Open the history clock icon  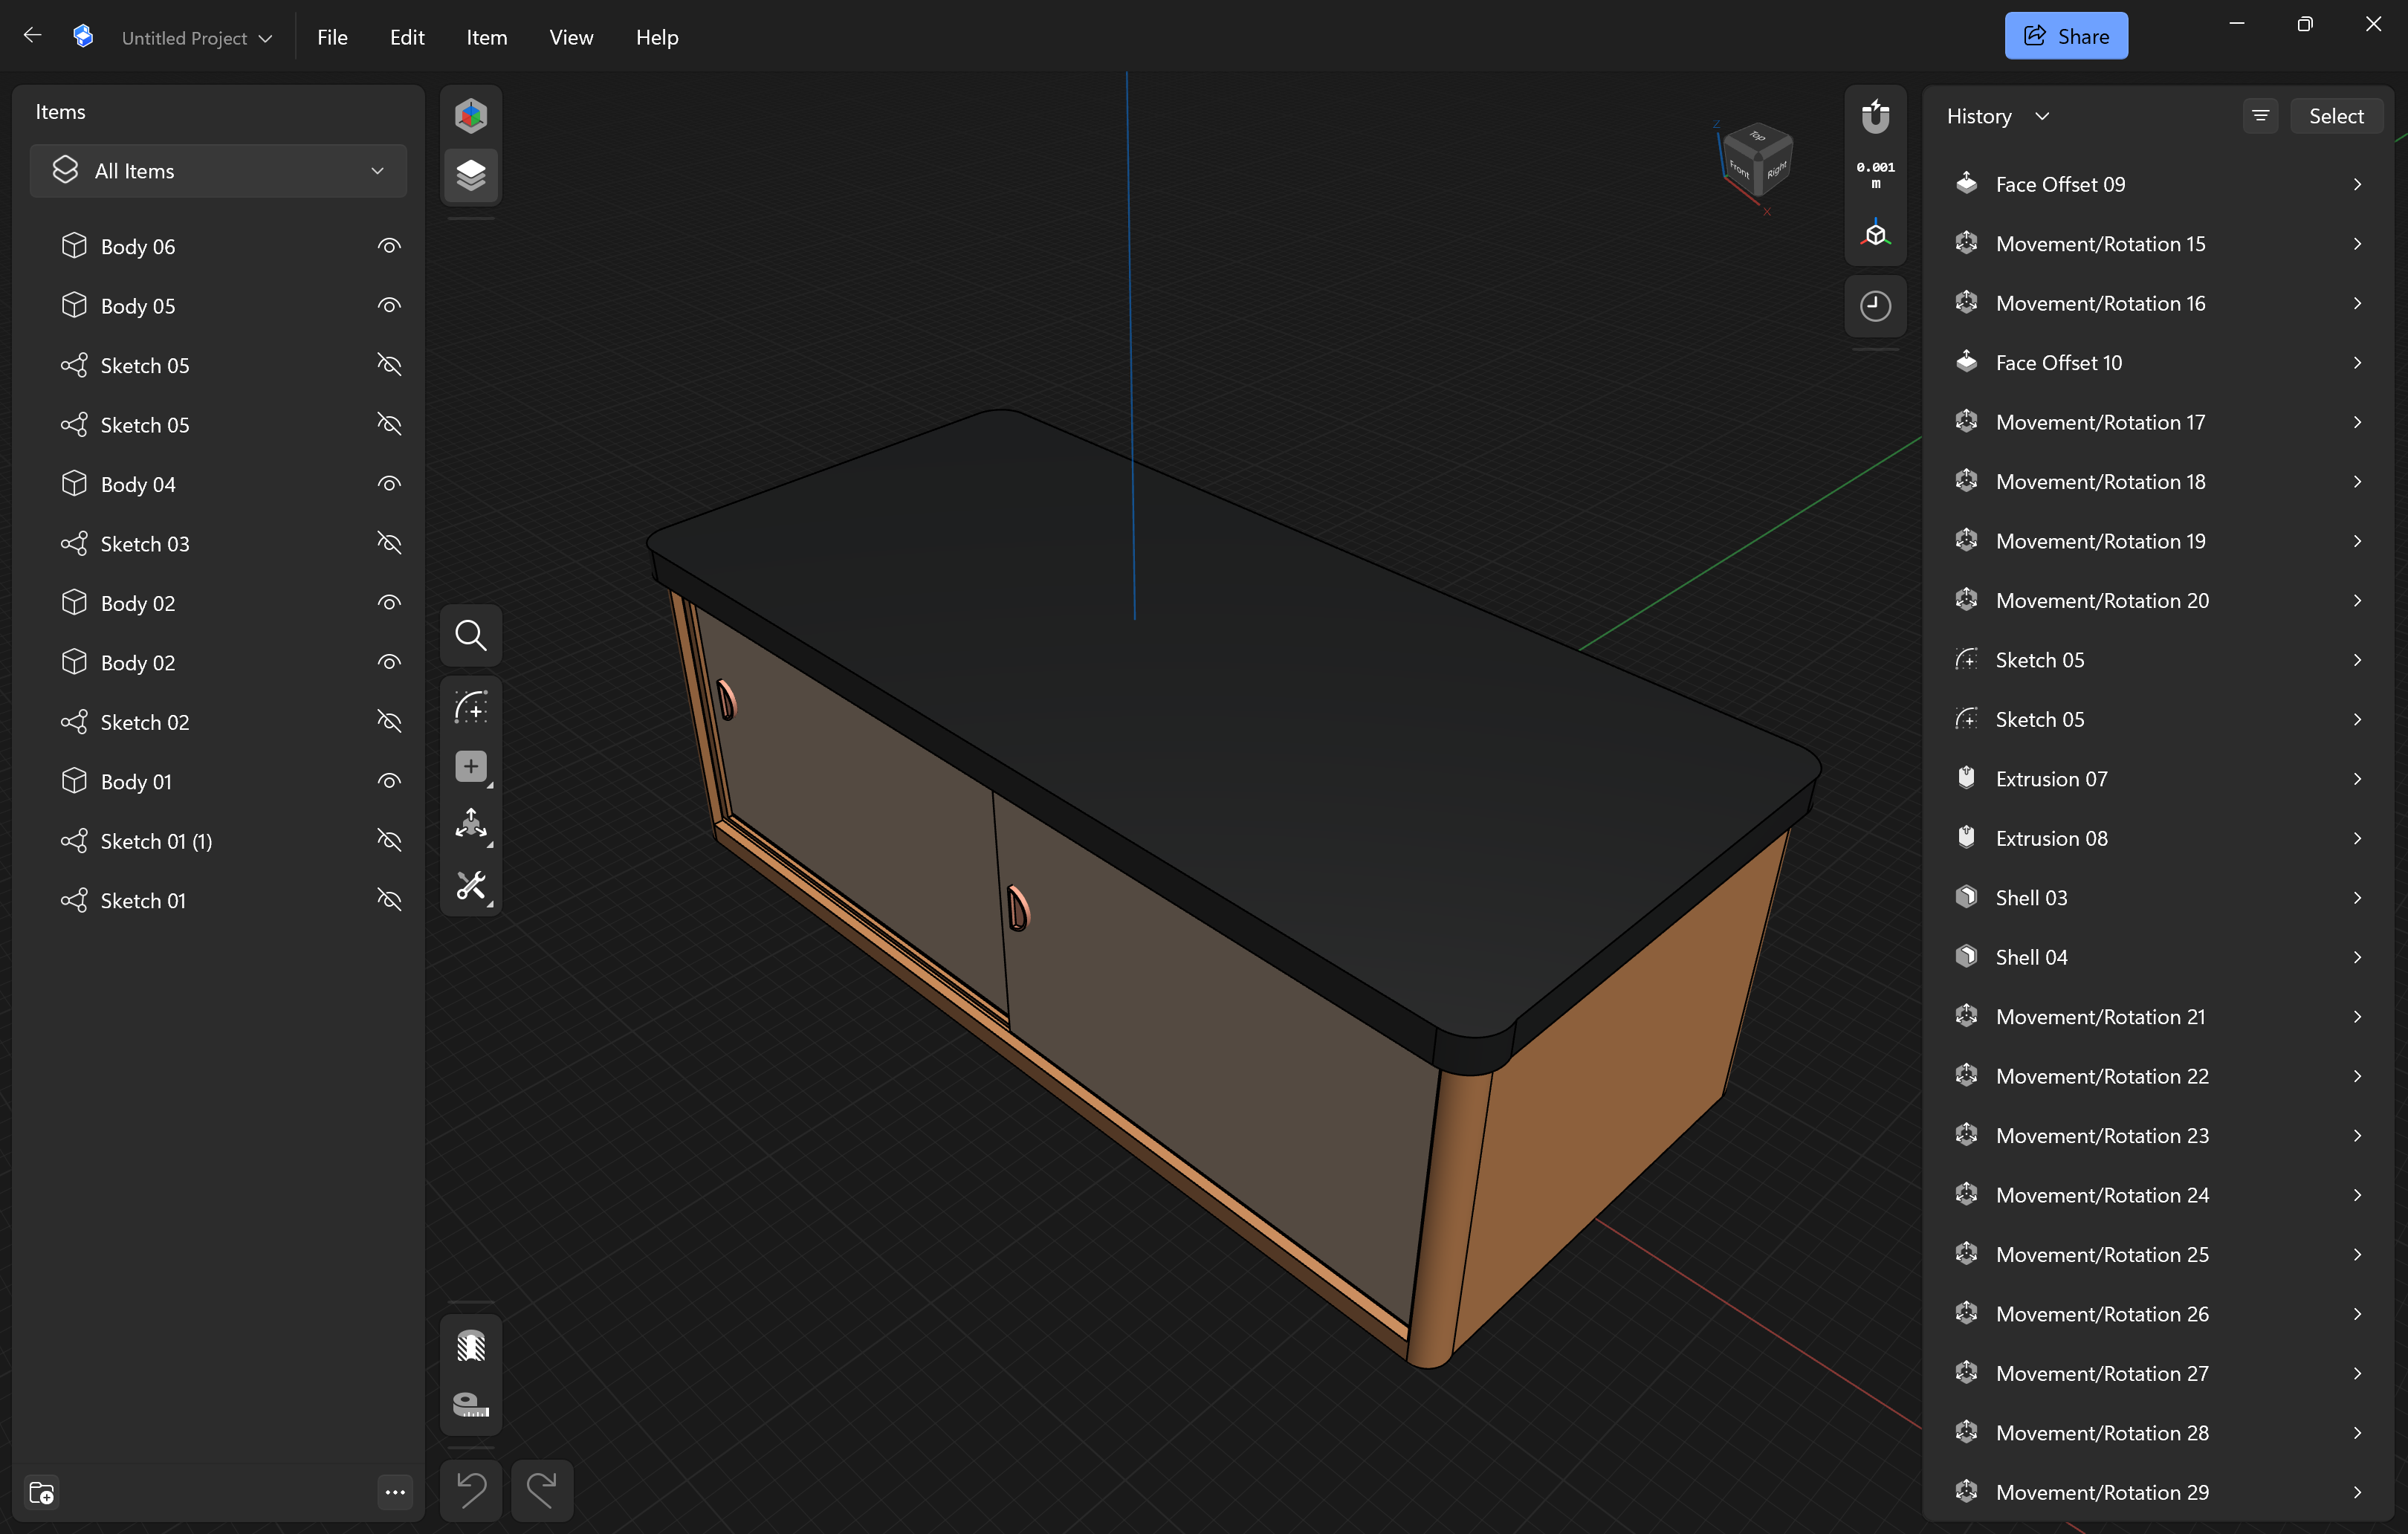click(x=1875, y=306)
